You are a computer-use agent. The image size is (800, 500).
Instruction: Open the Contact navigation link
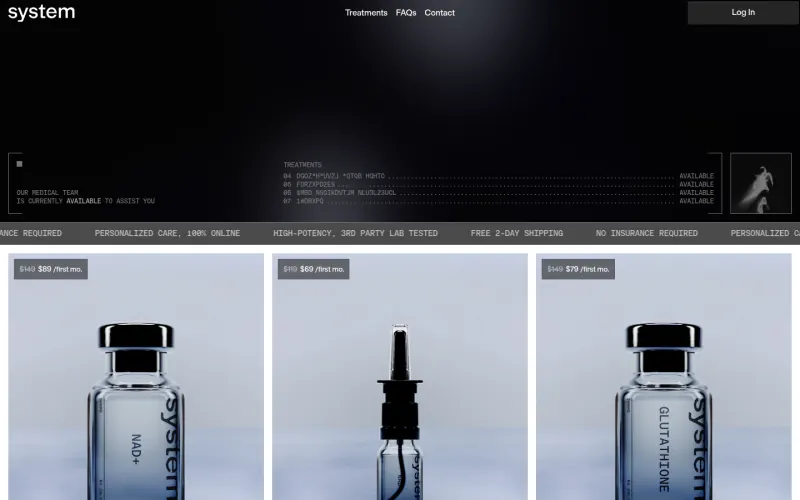tap(439, 13)
